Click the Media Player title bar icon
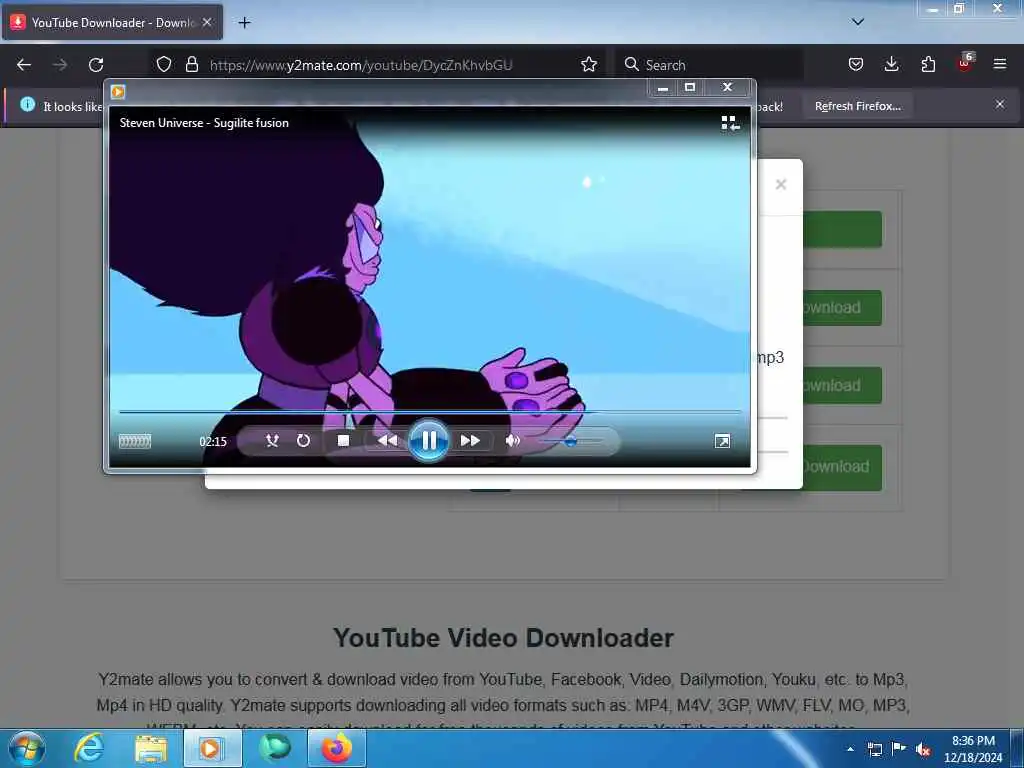 [x=118, y=91]
